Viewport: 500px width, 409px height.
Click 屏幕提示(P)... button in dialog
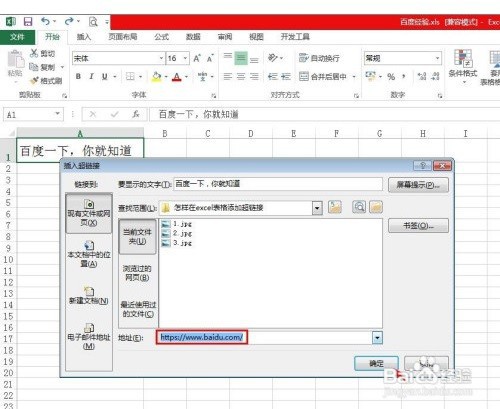pos(418,185)
